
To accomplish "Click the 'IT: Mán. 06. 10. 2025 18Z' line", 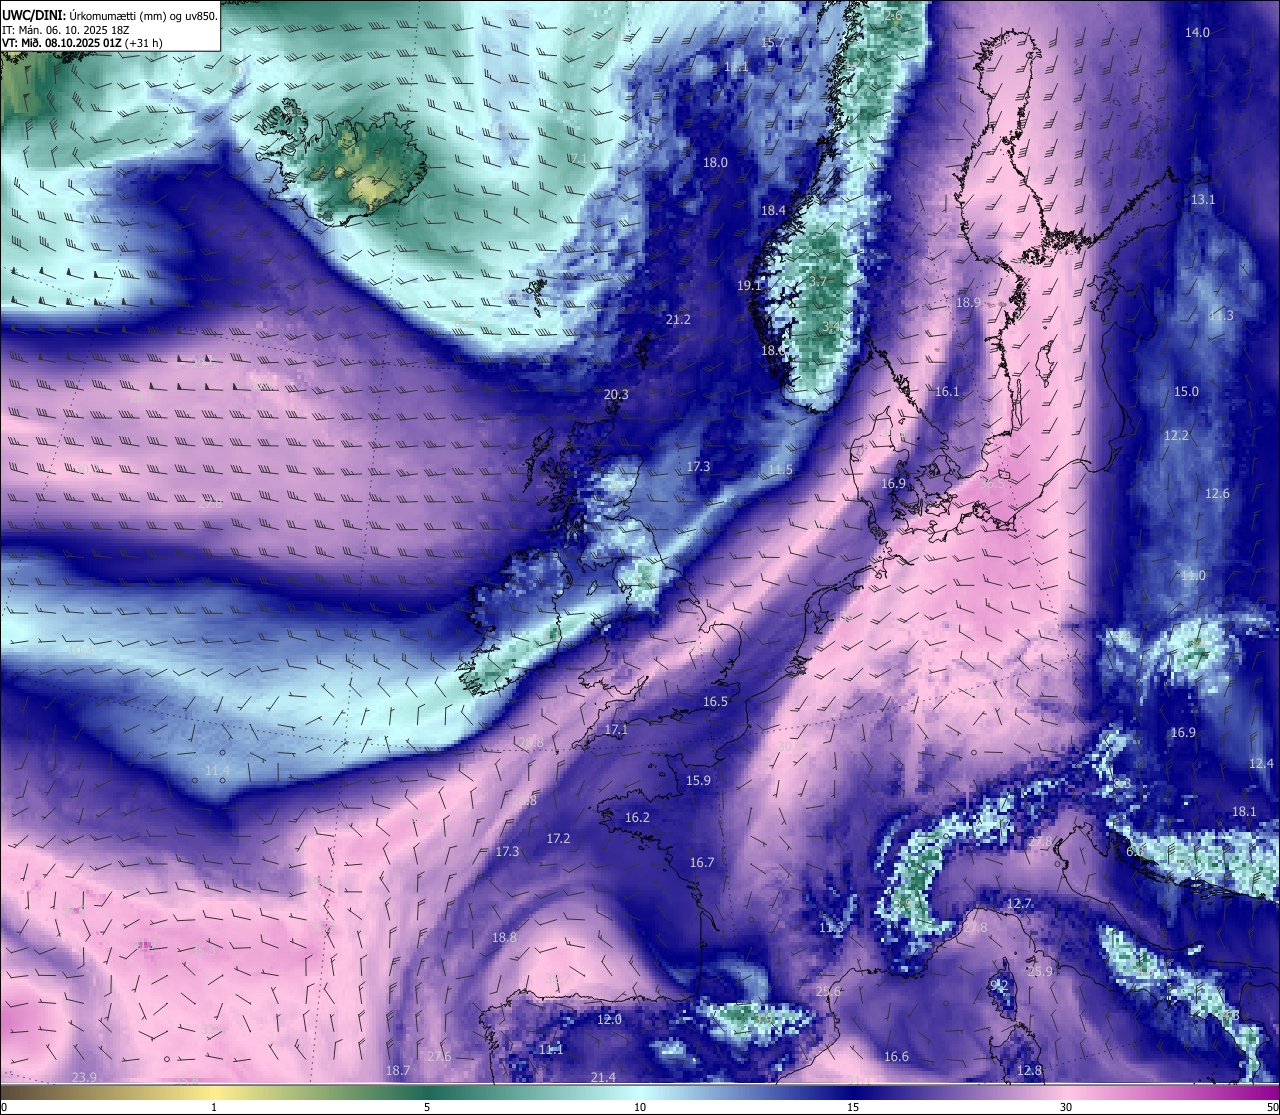I will (x=66, y=30).
